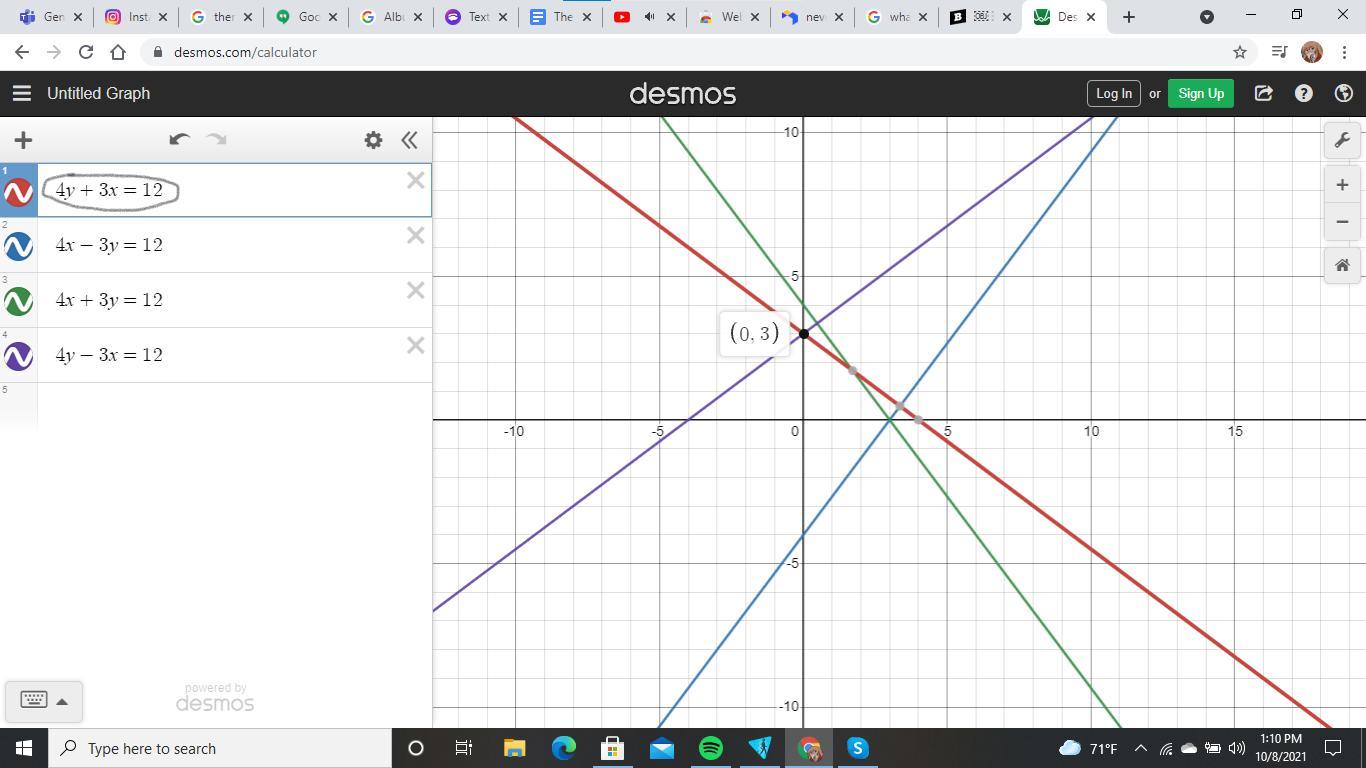
Task: Delete expression 4x-3y=12
Action: (x=415, y=236)
